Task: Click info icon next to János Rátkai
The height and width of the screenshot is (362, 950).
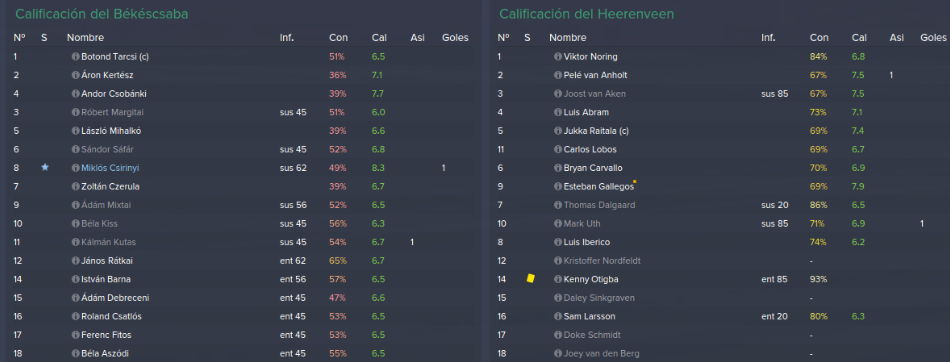Action: coord(75,261)
